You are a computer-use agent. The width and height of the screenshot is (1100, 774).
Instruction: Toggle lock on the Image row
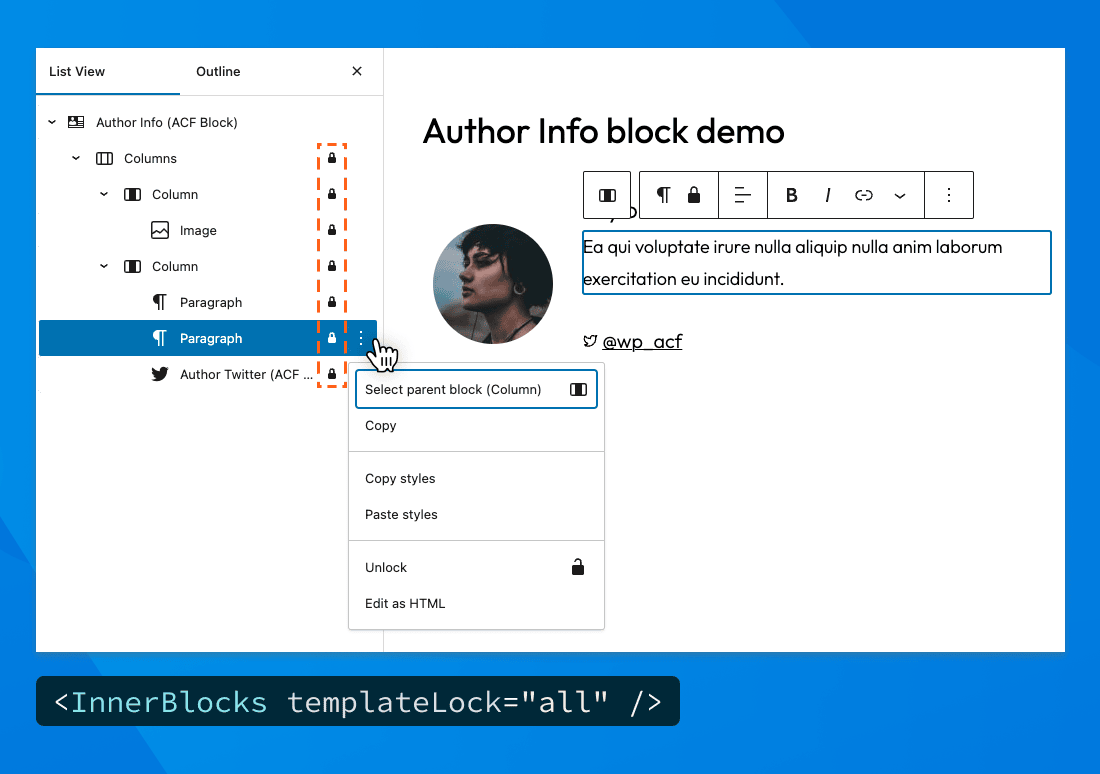click(x=332, y=230)
